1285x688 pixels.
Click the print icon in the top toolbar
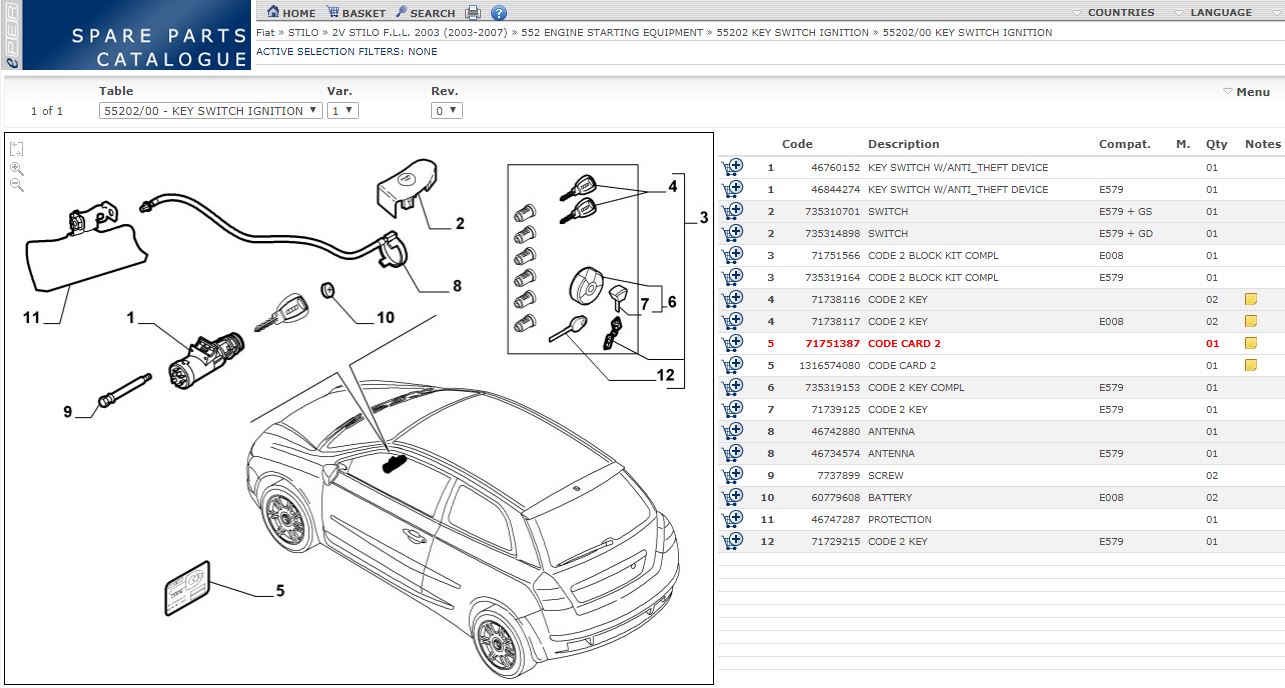[473, 13]
